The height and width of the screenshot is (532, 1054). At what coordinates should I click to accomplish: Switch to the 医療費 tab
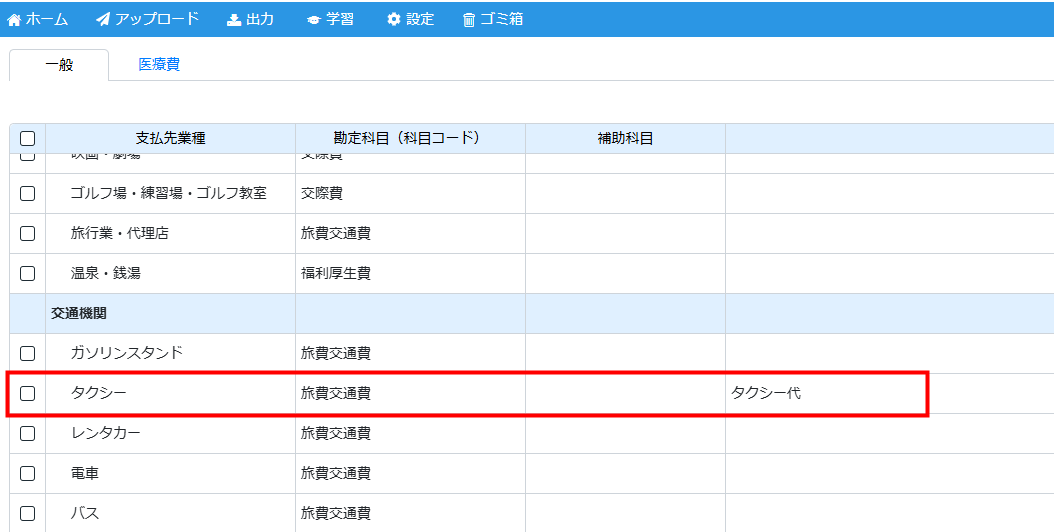[159, 65]
